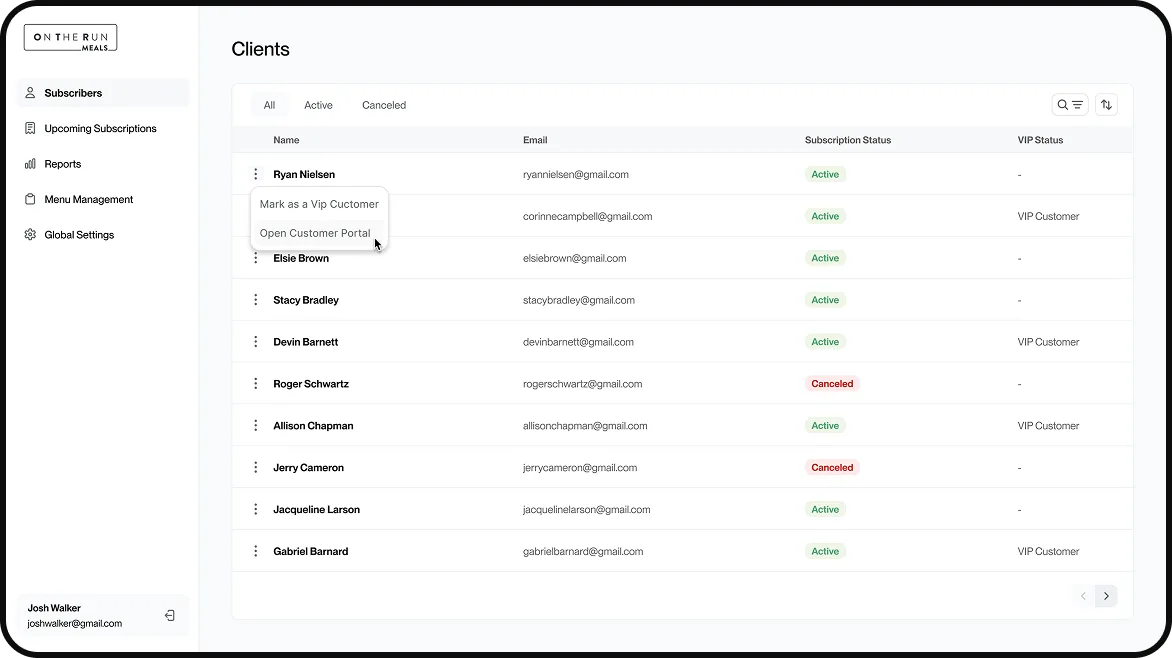This screenshot has width=1172, height=658.
Task: Click the Reports bar chart icon
Action: pyautogui.click(x=30, y=164)
